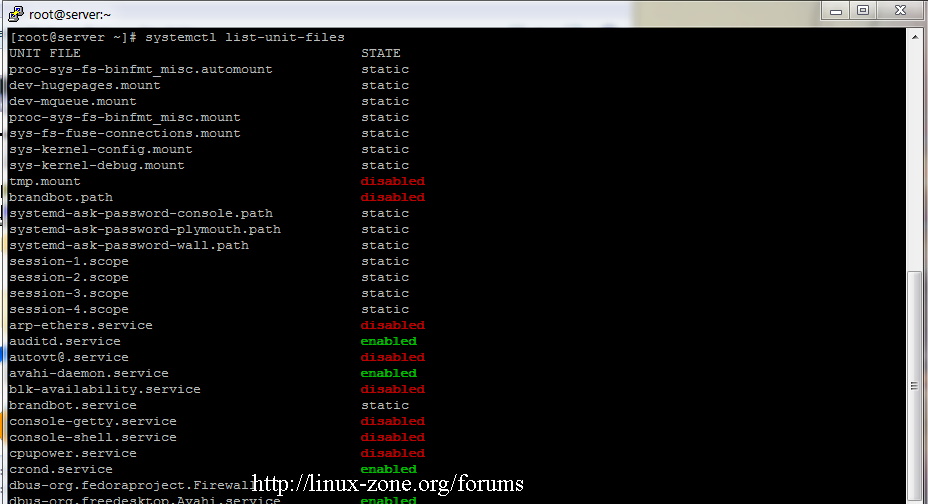Minimize the PuTTY terminal window
The image size is (928, 504).
[x=835, y=10]
